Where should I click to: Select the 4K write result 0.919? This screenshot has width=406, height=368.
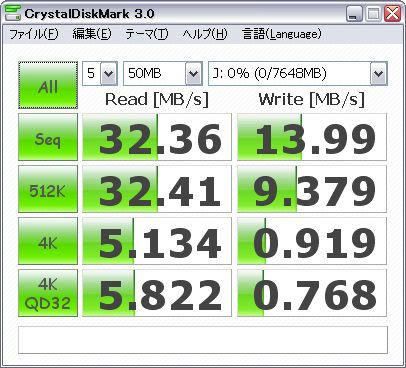312,241
